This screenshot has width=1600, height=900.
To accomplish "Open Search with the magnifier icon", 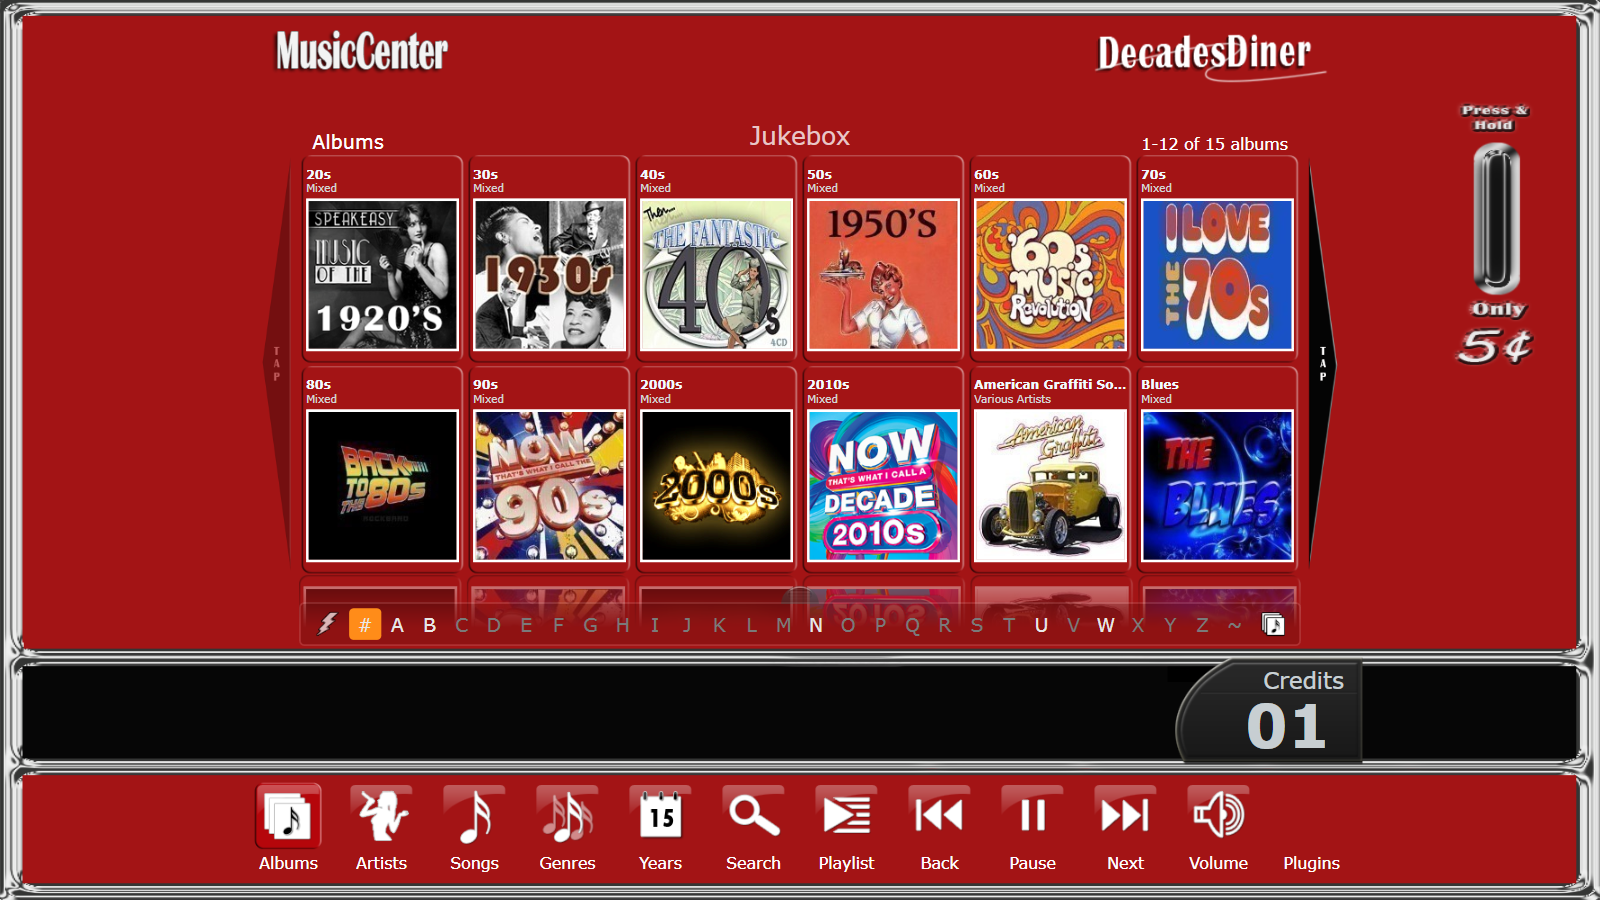I will click(753, 816).
